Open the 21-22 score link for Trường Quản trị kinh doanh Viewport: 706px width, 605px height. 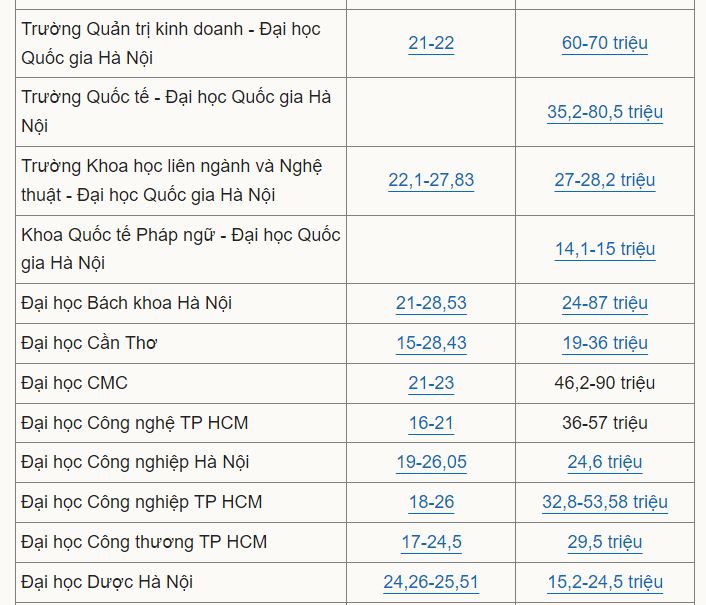pos(431,43)
